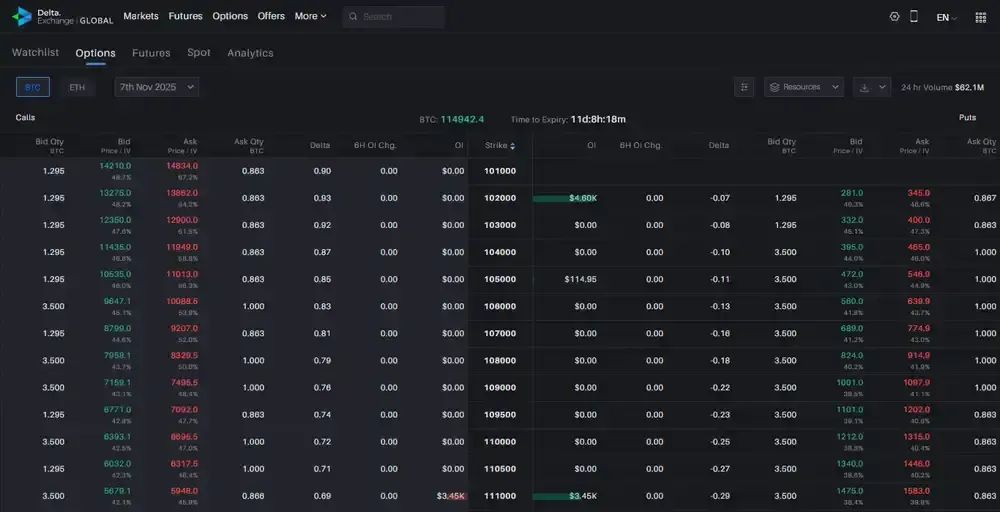Click the $3.45K puts OI bar at 111000

coord(565,496)
